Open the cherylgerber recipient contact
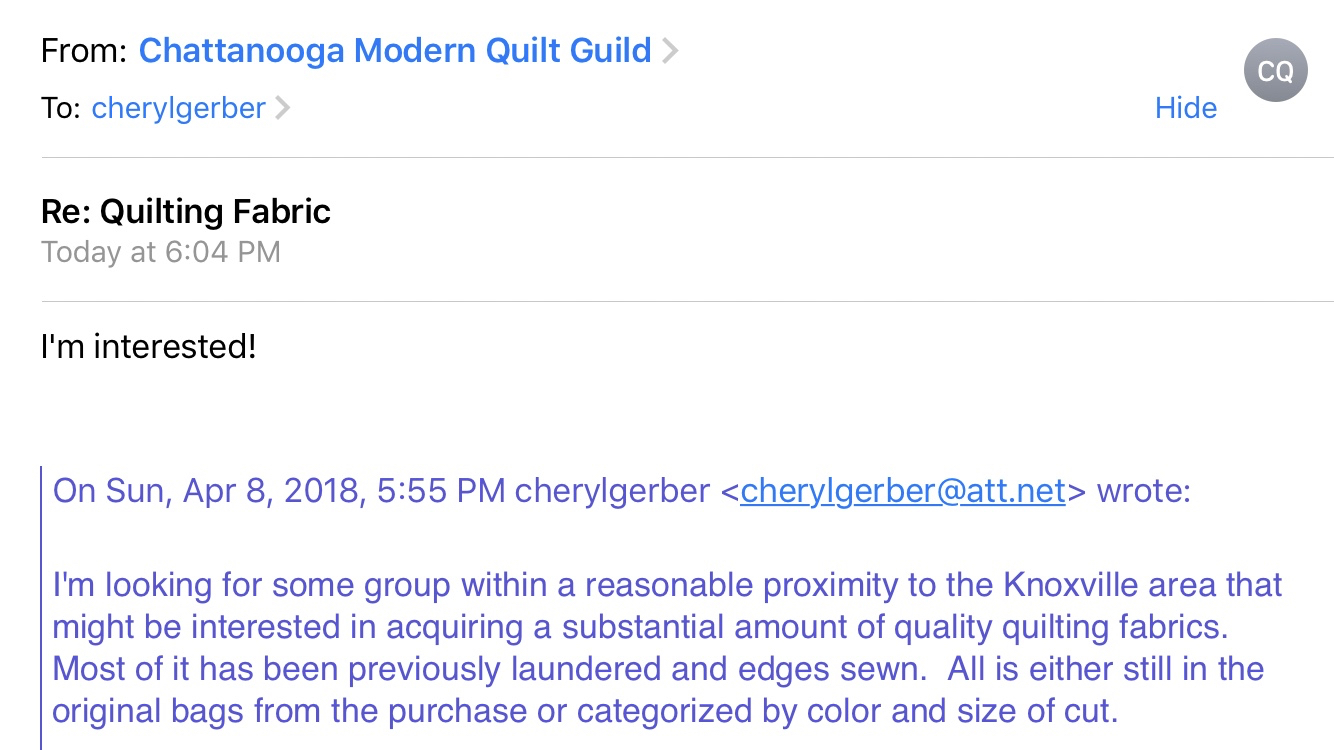 (178, 108)
